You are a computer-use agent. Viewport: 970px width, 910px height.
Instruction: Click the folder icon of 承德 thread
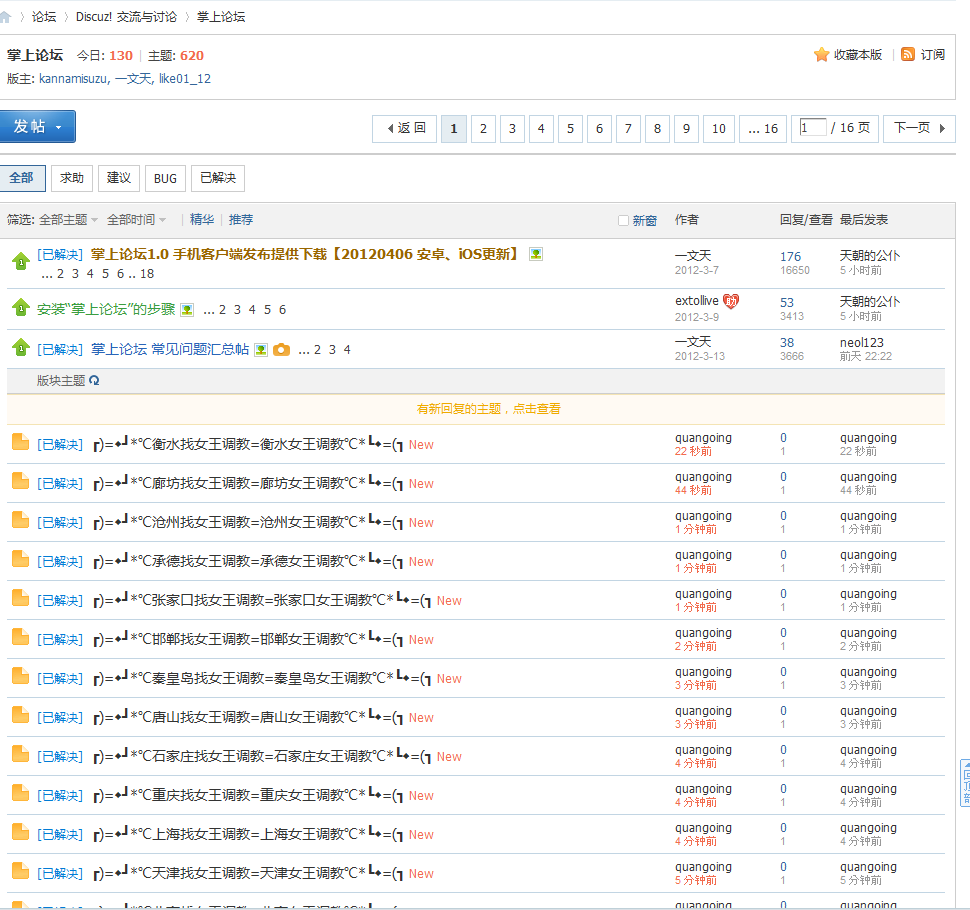tap(21, 559)
